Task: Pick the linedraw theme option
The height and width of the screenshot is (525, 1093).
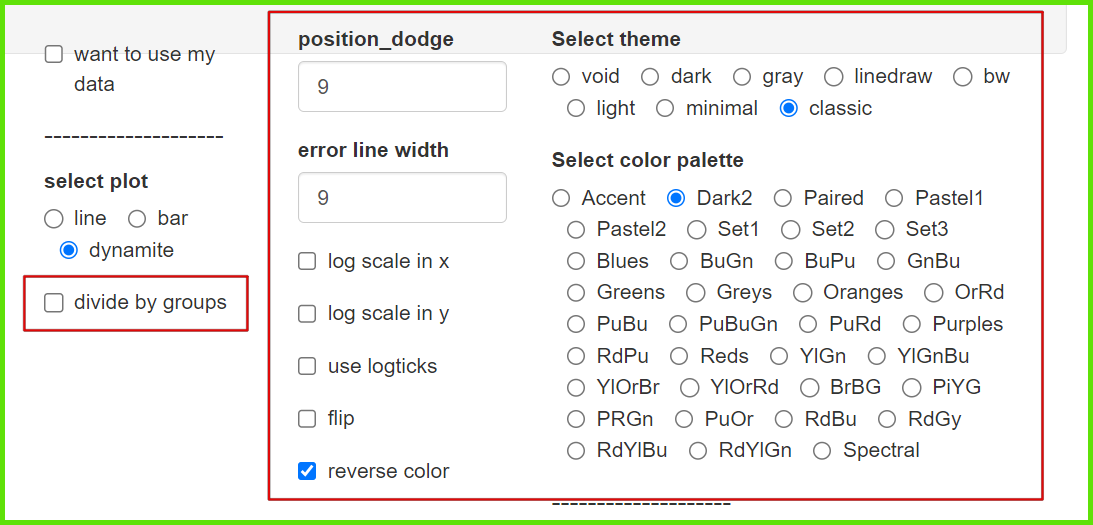Action: tap(834, 76)
